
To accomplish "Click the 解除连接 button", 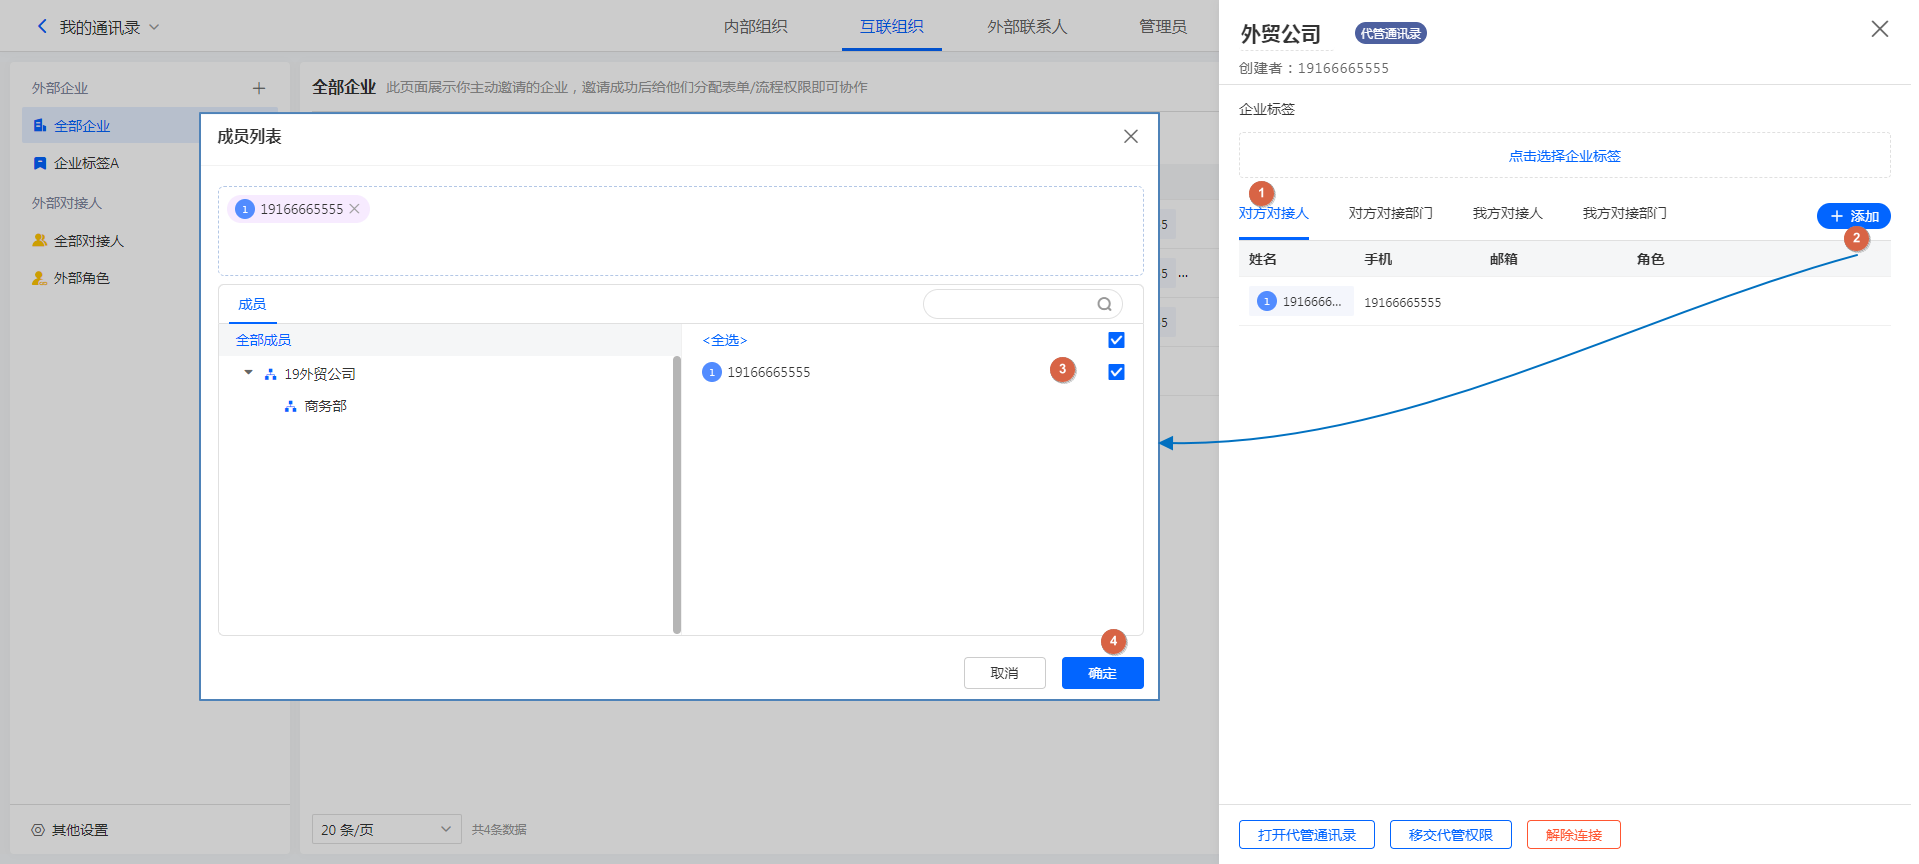I will [1573, 835].
